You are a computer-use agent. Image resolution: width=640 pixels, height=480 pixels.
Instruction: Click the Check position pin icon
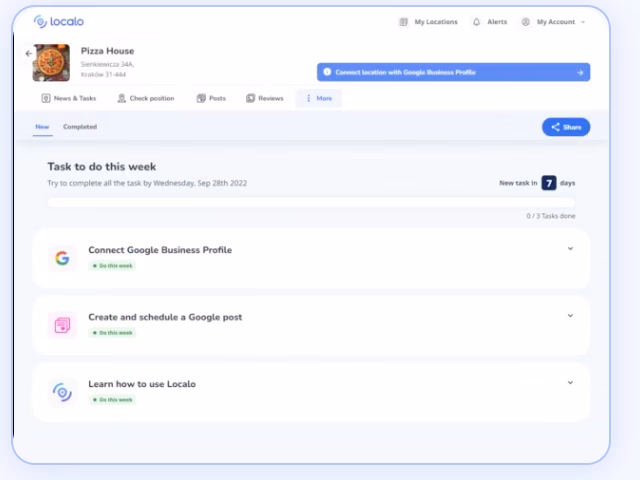(121, 98)
